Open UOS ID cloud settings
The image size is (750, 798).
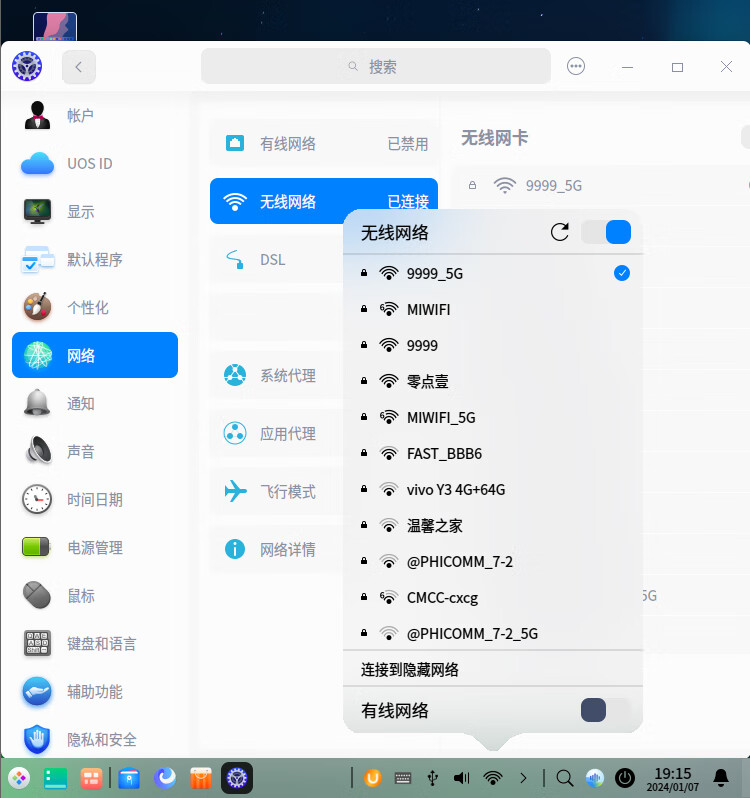pyautogui.click(x=95, y=163)
